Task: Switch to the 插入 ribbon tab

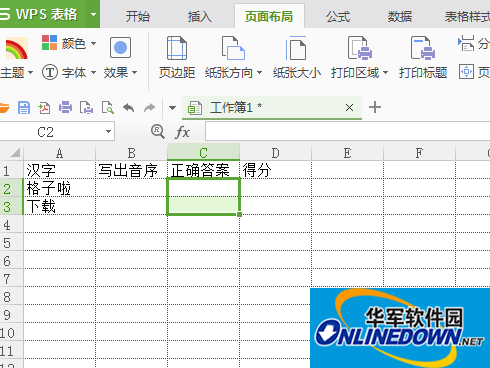Action: click(199, 16)
